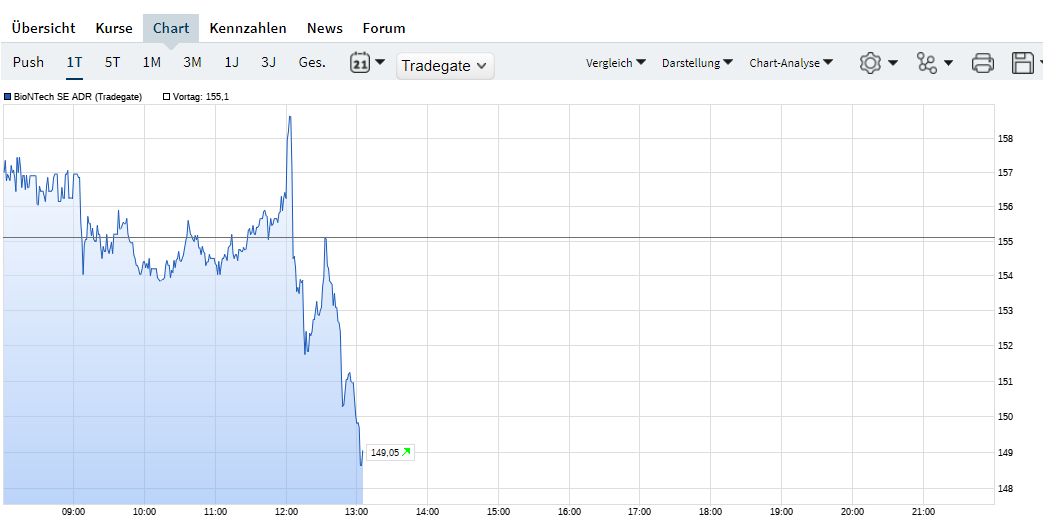Click the 155 price axis label
The image size is (1043, 516).
pos(1005,241)
